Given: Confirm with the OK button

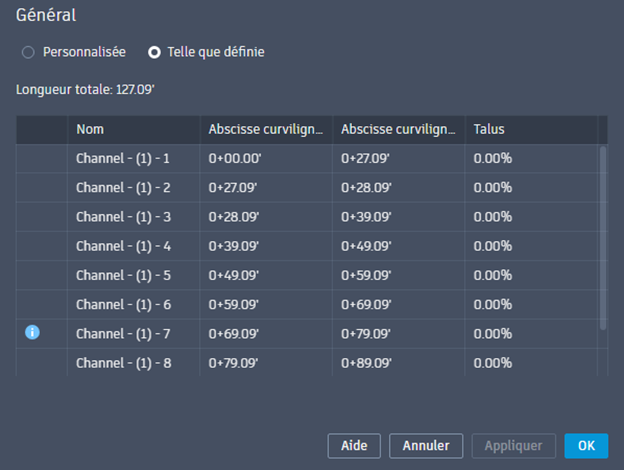Looking at the screenshot, I should 586,445.
